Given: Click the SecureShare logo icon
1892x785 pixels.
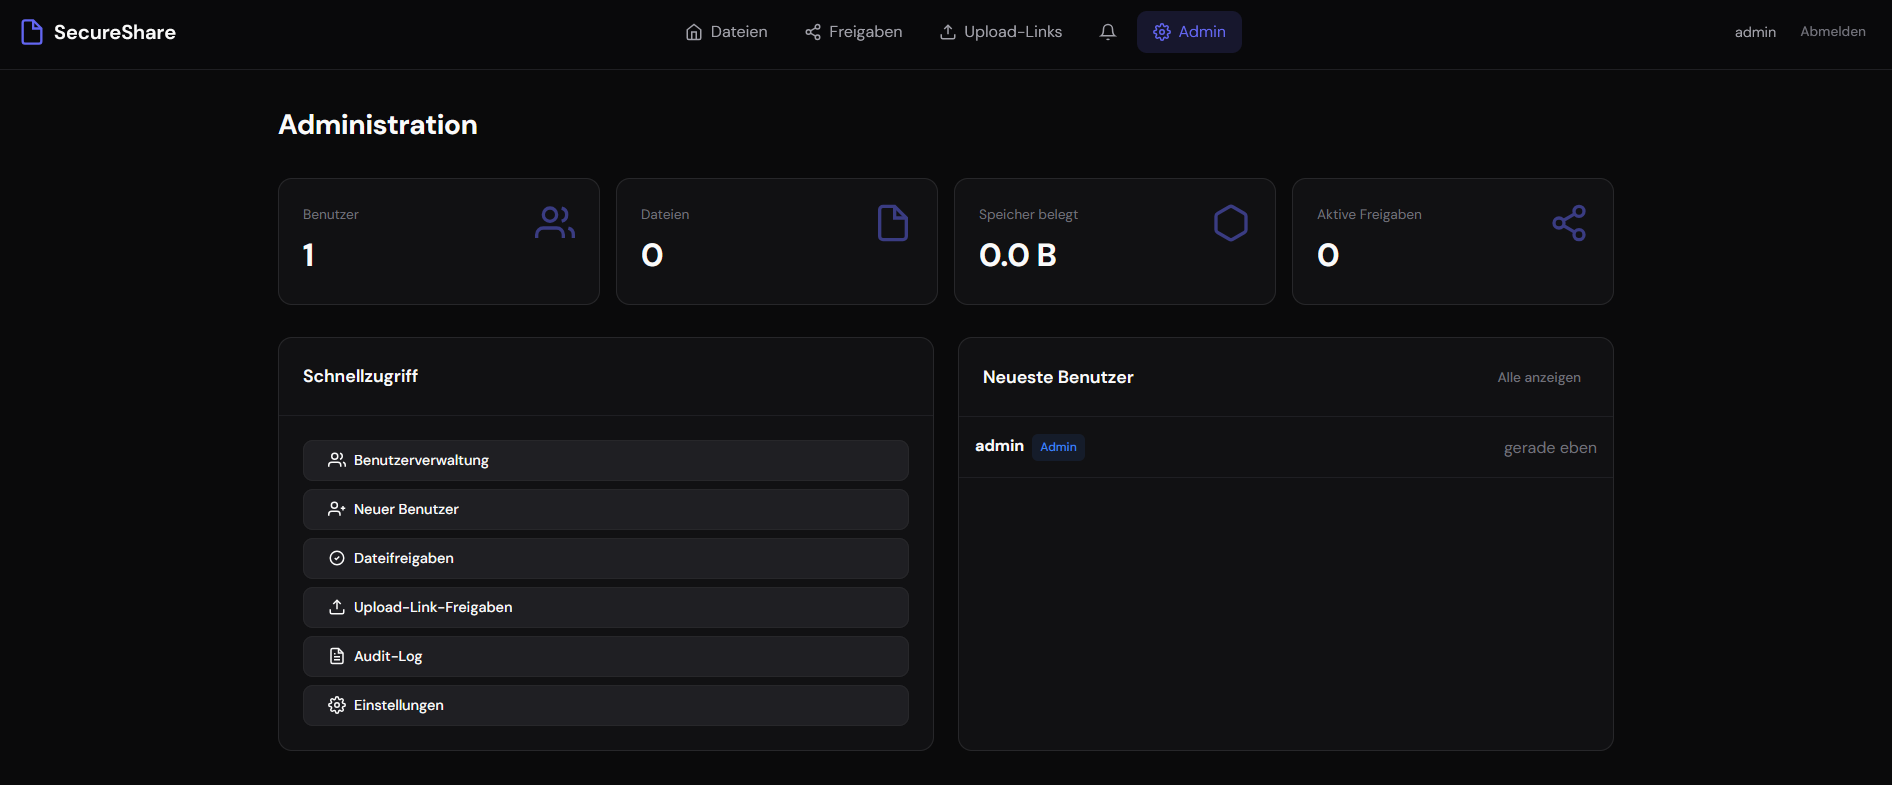Looking at the screenshot, I should pos(32,32).
